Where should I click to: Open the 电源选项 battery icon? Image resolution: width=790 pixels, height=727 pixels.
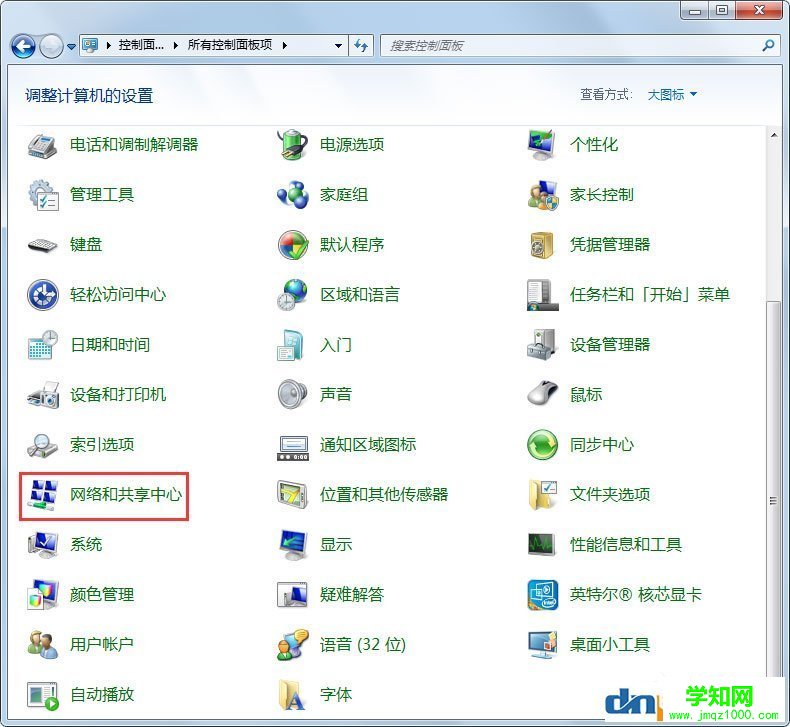tap(293, 145)
